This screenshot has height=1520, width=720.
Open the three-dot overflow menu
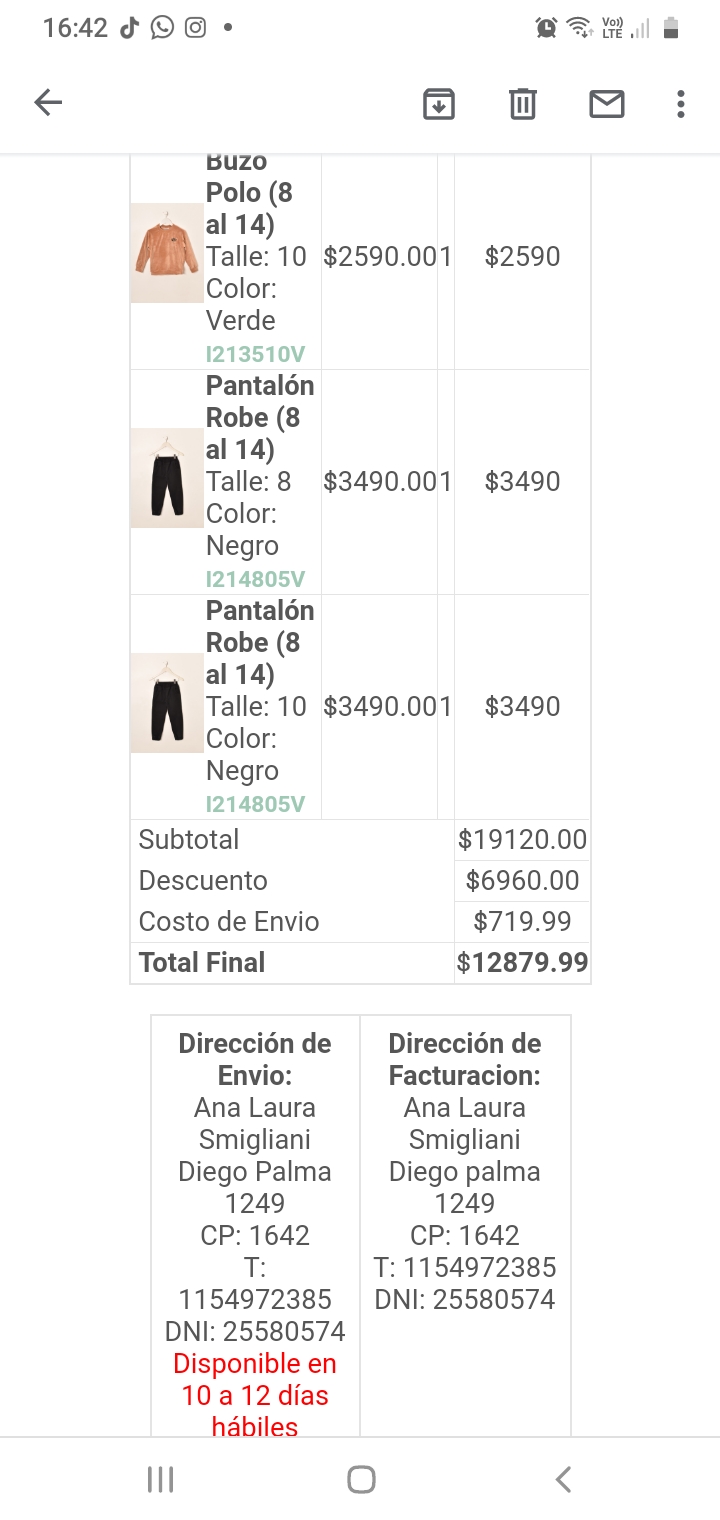click(681, 103)
